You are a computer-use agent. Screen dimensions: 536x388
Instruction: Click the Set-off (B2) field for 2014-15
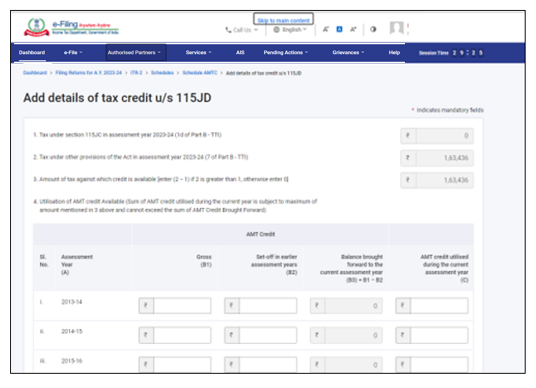point(260,335)
